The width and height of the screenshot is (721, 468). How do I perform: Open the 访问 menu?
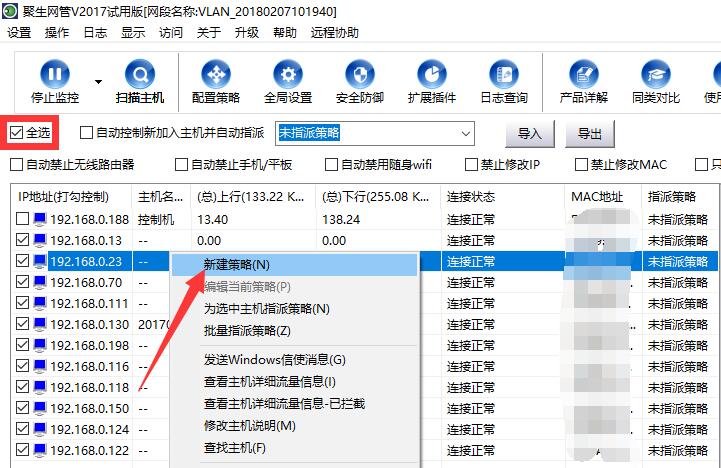[171, 33]
